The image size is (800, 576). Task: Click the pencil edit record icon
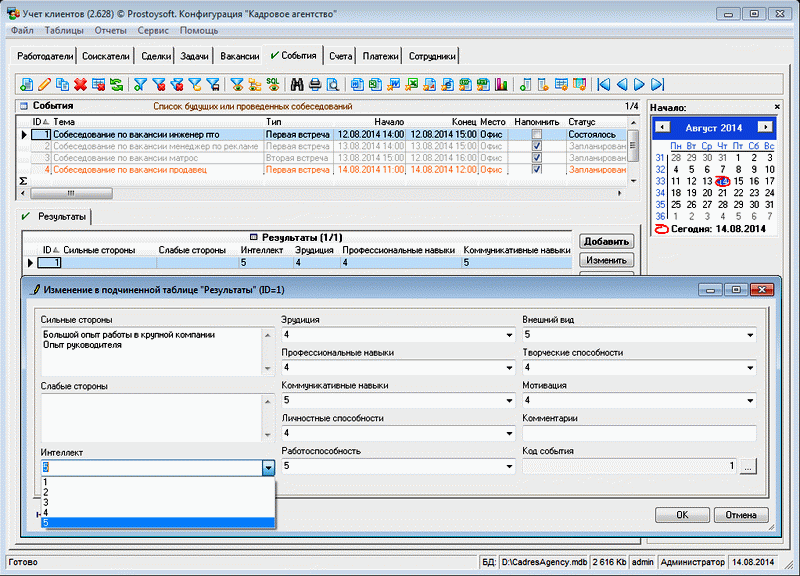tap(43, 84)
